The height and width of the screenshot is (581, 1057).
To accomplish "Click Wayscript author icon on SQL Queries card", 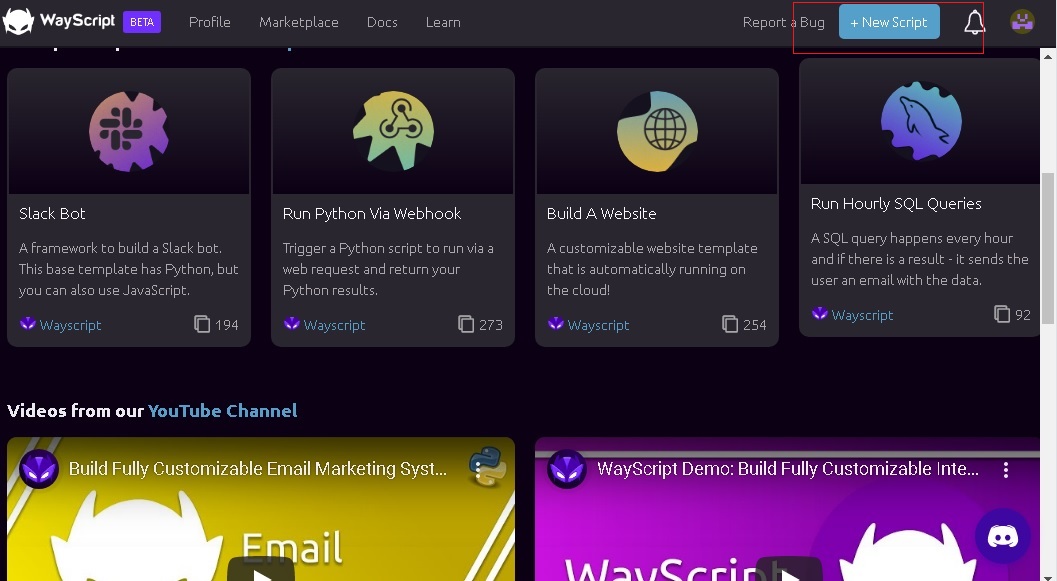I will pyautogui.click(x=820, y=313).
